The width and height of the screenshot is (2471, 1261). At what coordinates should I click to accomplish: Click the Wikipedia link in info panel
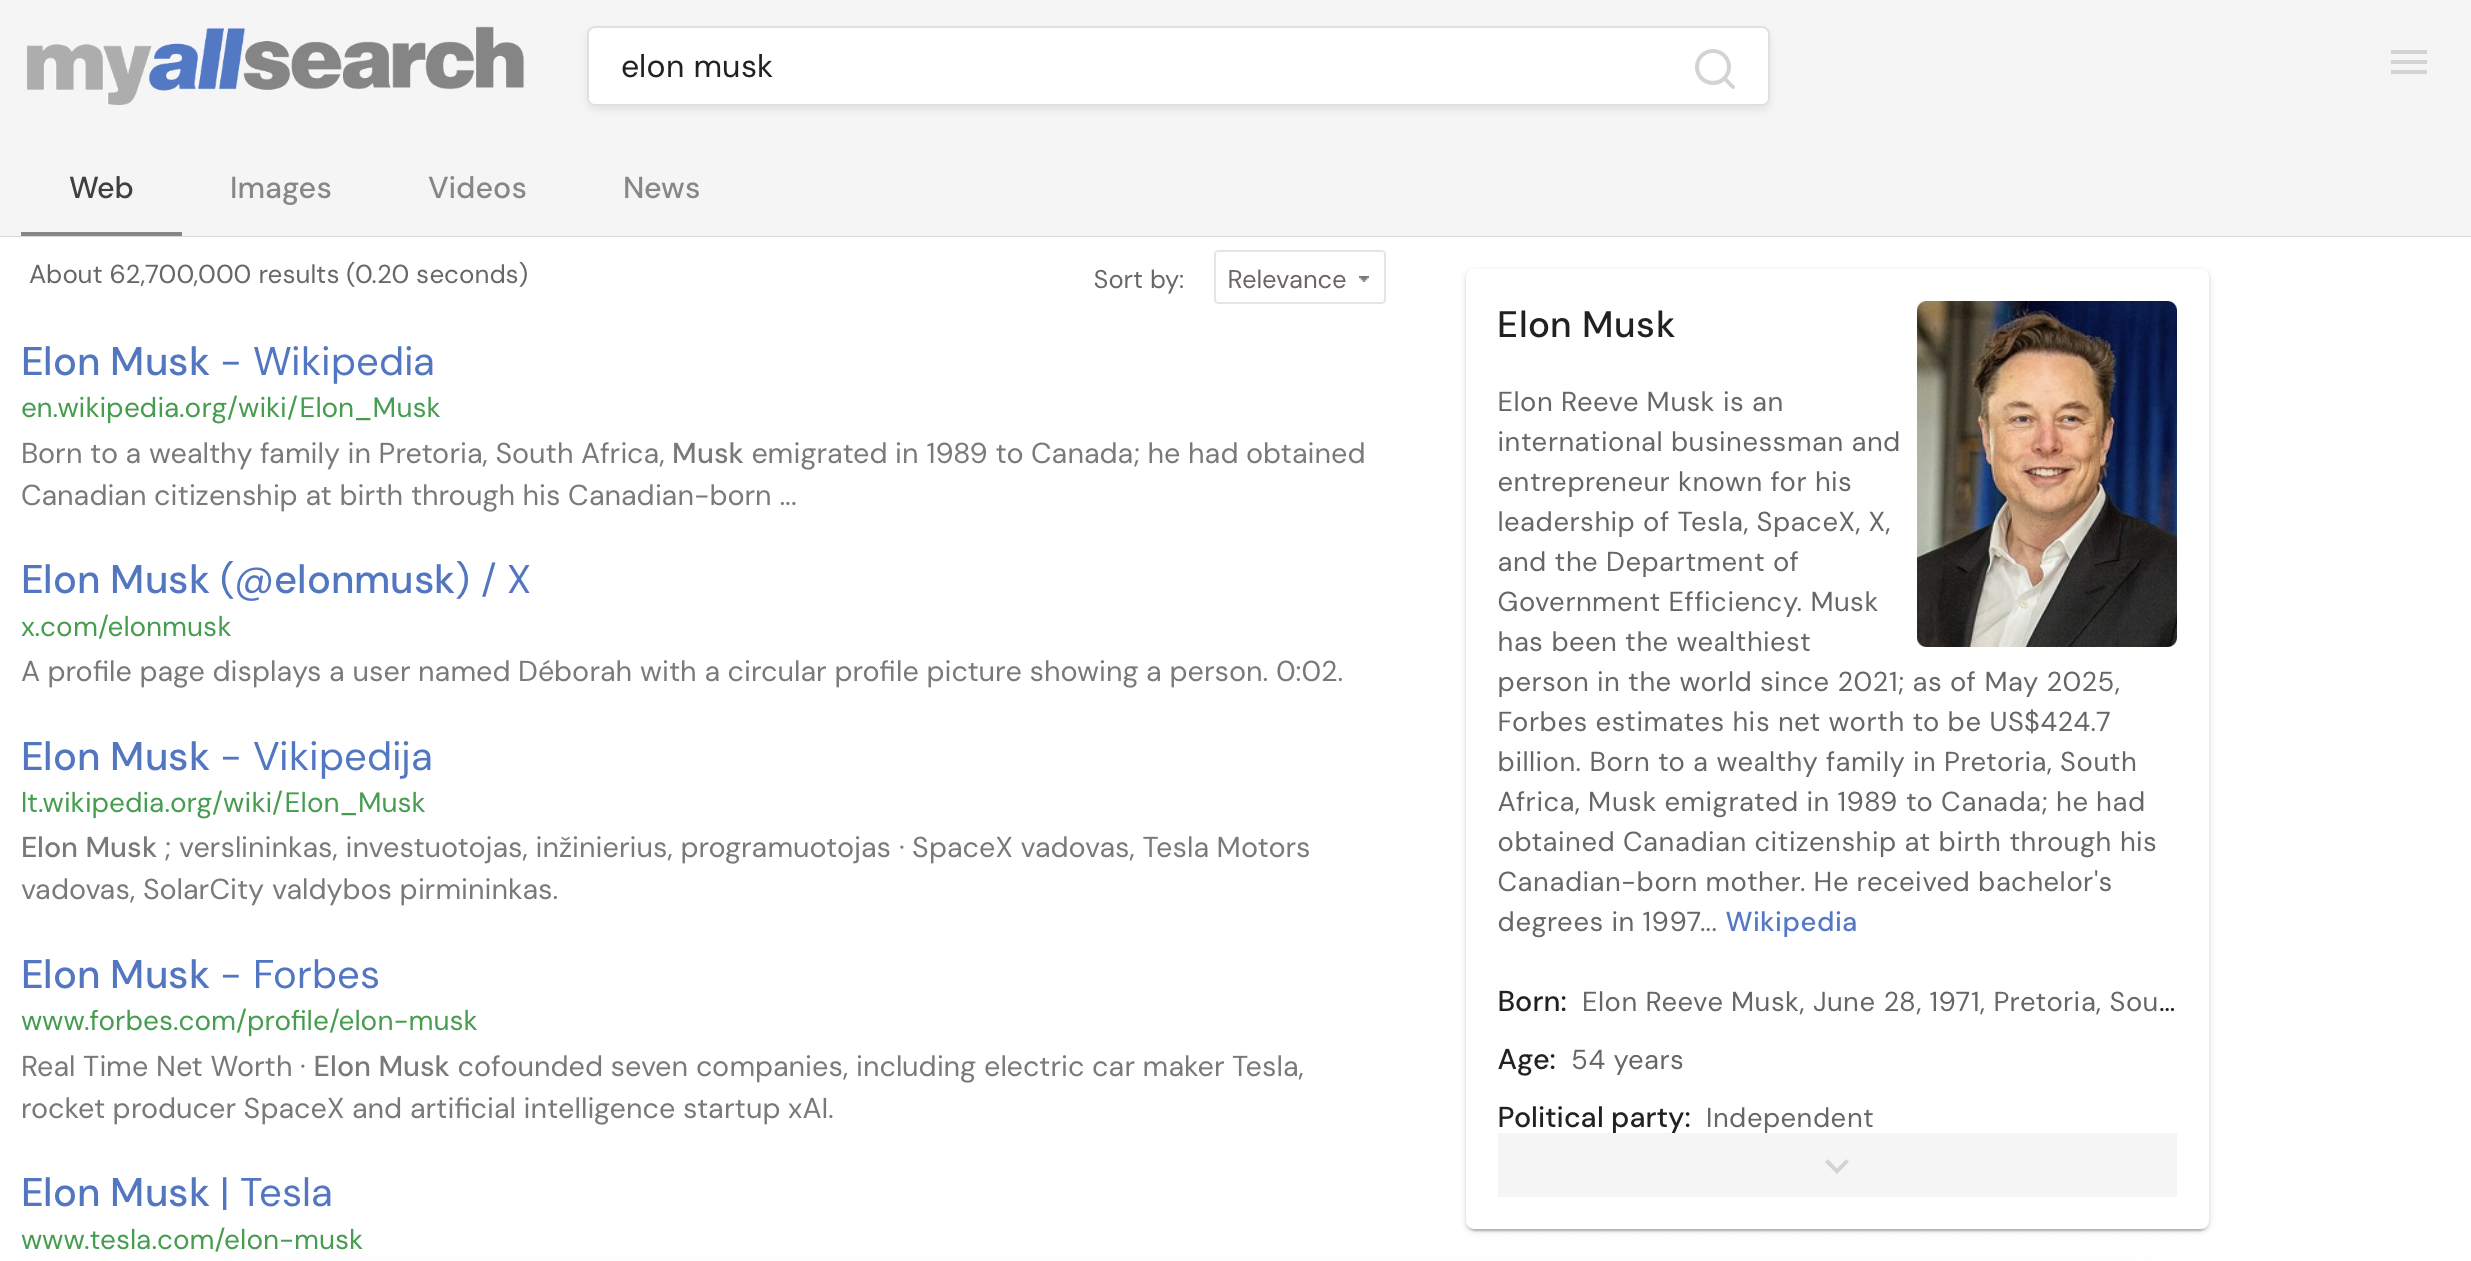pyautogui.click(x=1790, y=921)
